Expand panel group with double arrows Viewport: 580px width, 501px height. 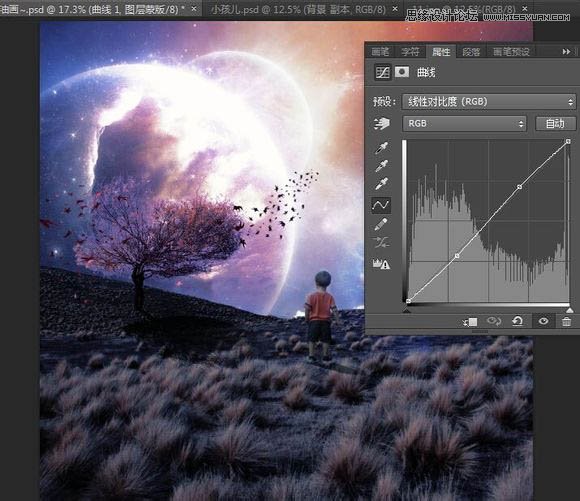coord(566,51)
